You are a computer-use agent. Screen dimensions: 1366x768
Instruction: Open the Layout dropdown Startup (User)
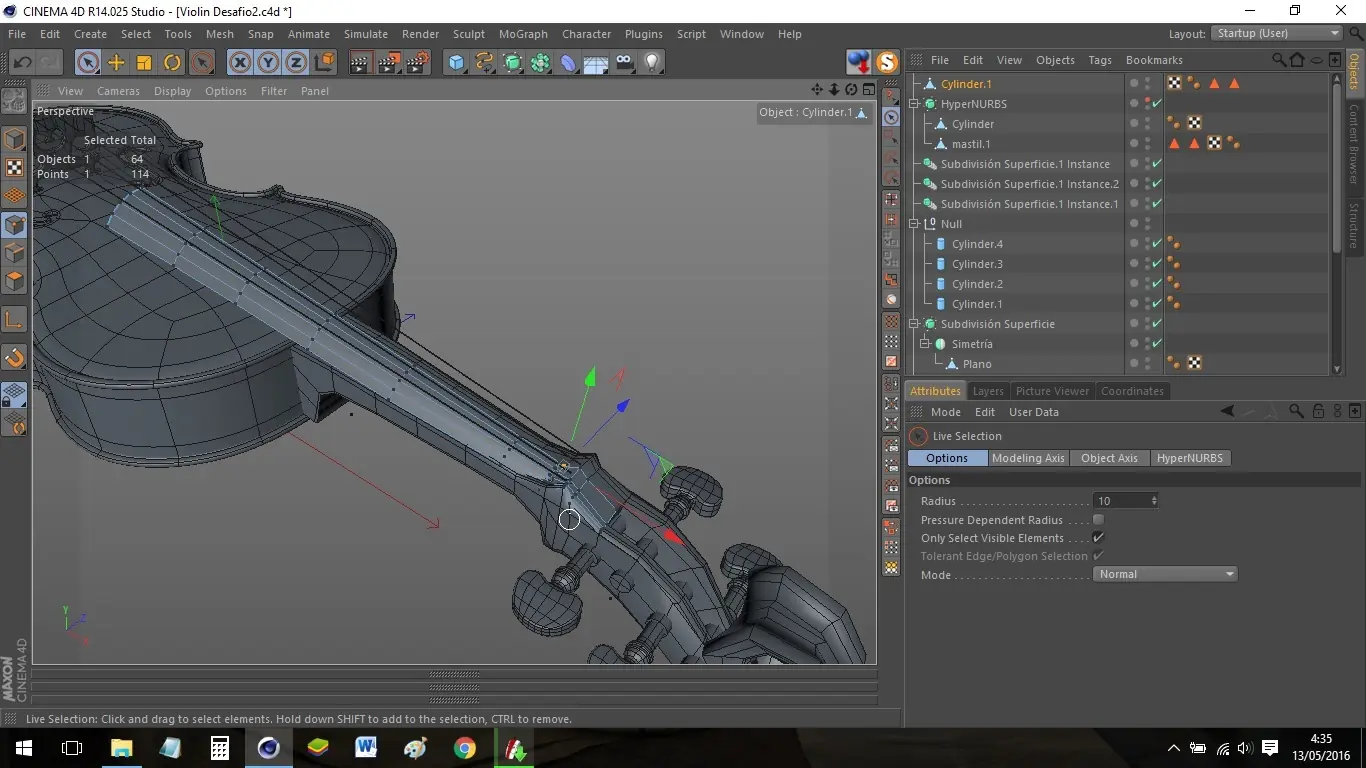[x=1277, y=34]
